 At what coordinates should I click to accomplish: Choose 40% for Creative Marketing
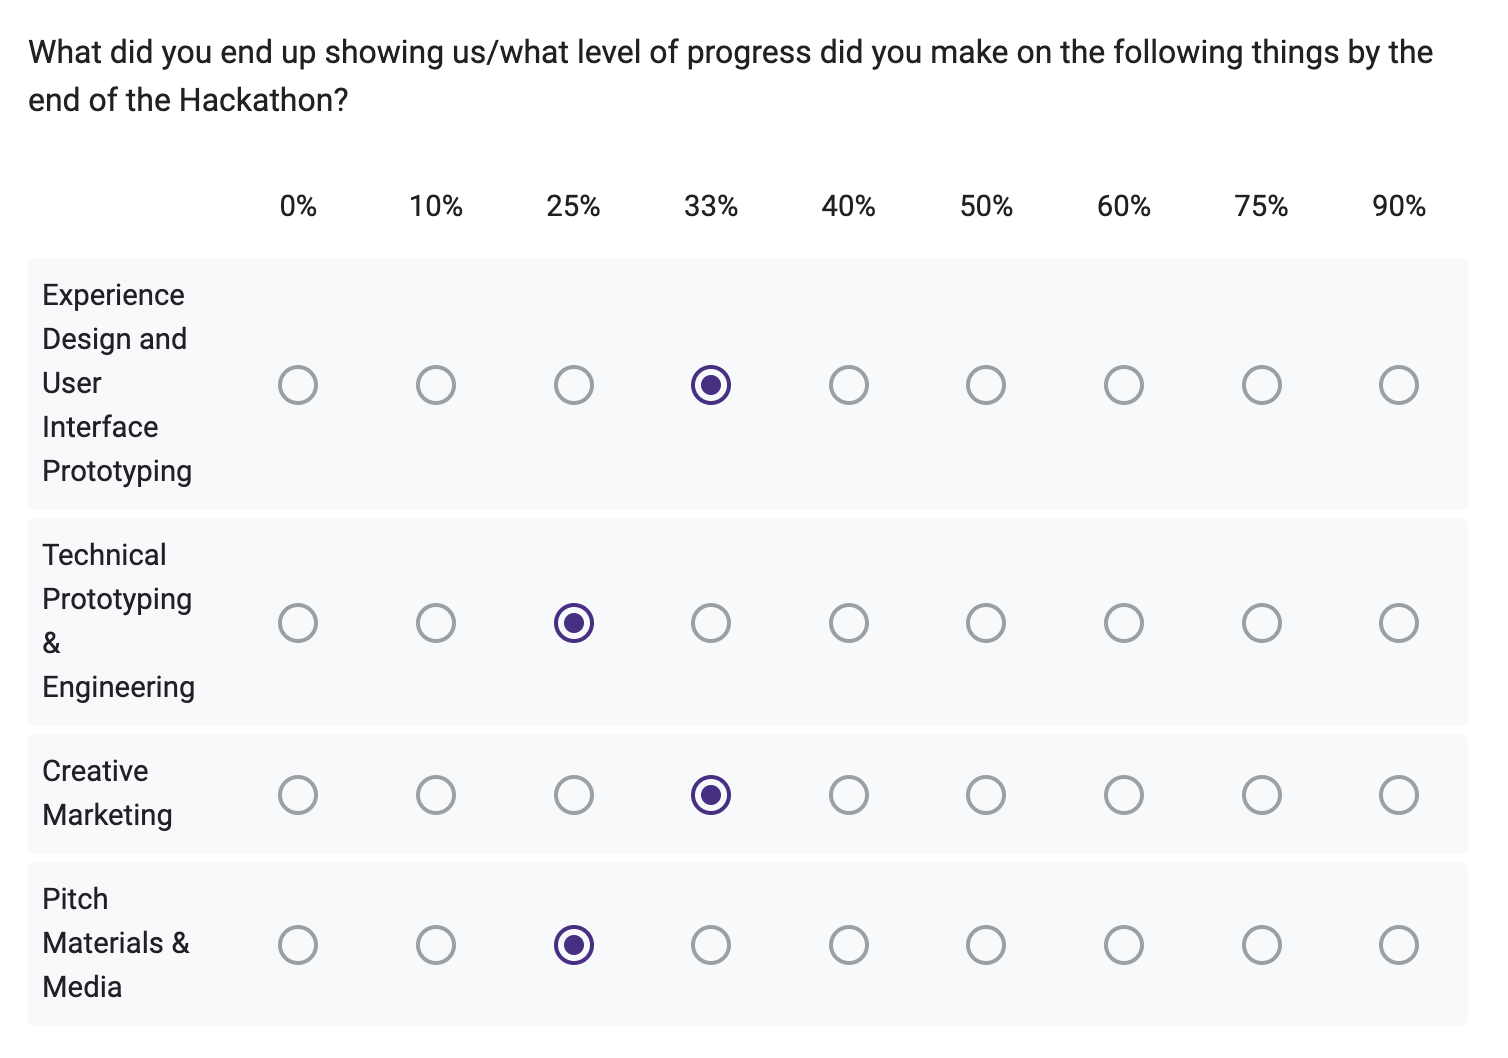coord(849,795)
